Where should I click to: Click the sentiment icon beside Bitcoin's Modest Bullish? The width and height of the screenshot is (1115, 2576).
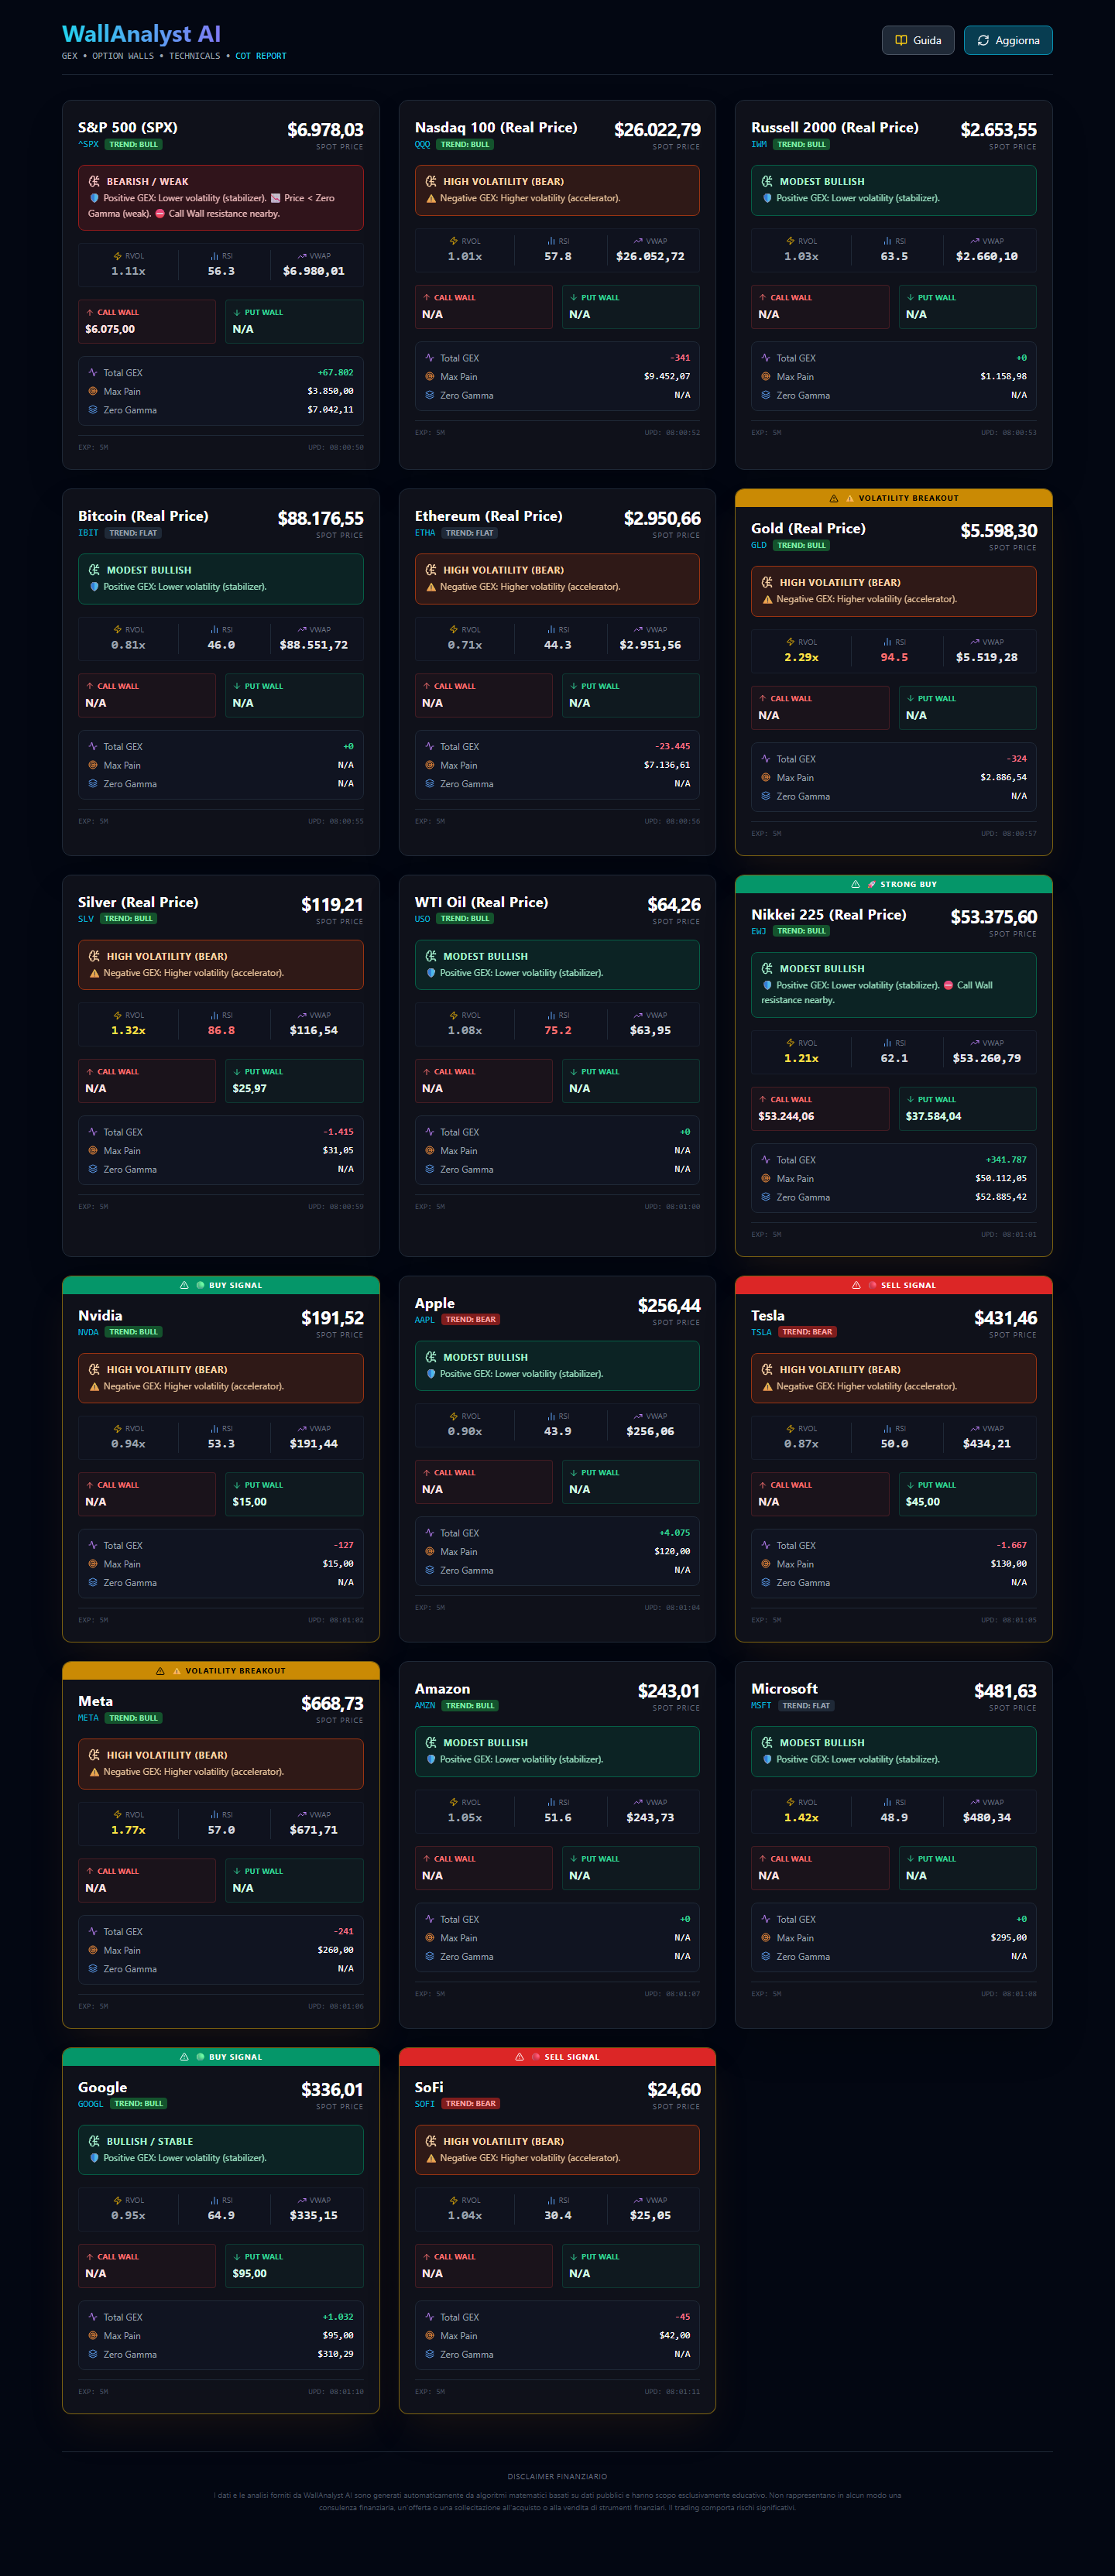[94, 570]
